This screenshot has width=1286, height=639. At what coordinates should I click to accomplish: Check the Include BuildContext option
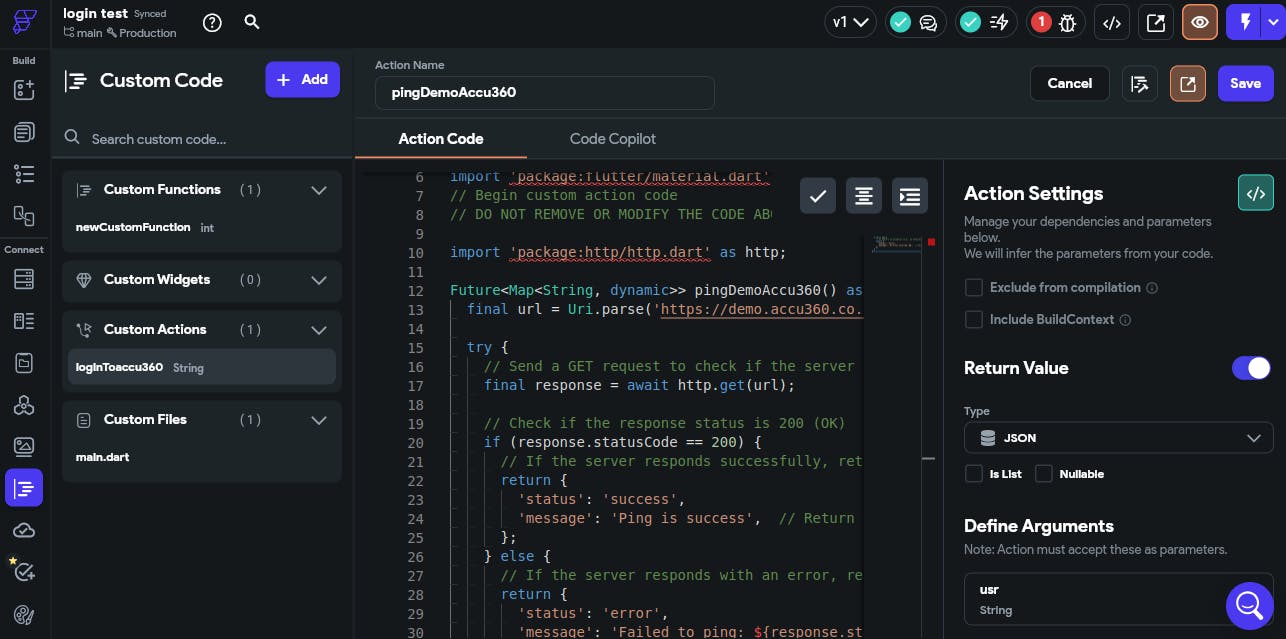[973, 320]
